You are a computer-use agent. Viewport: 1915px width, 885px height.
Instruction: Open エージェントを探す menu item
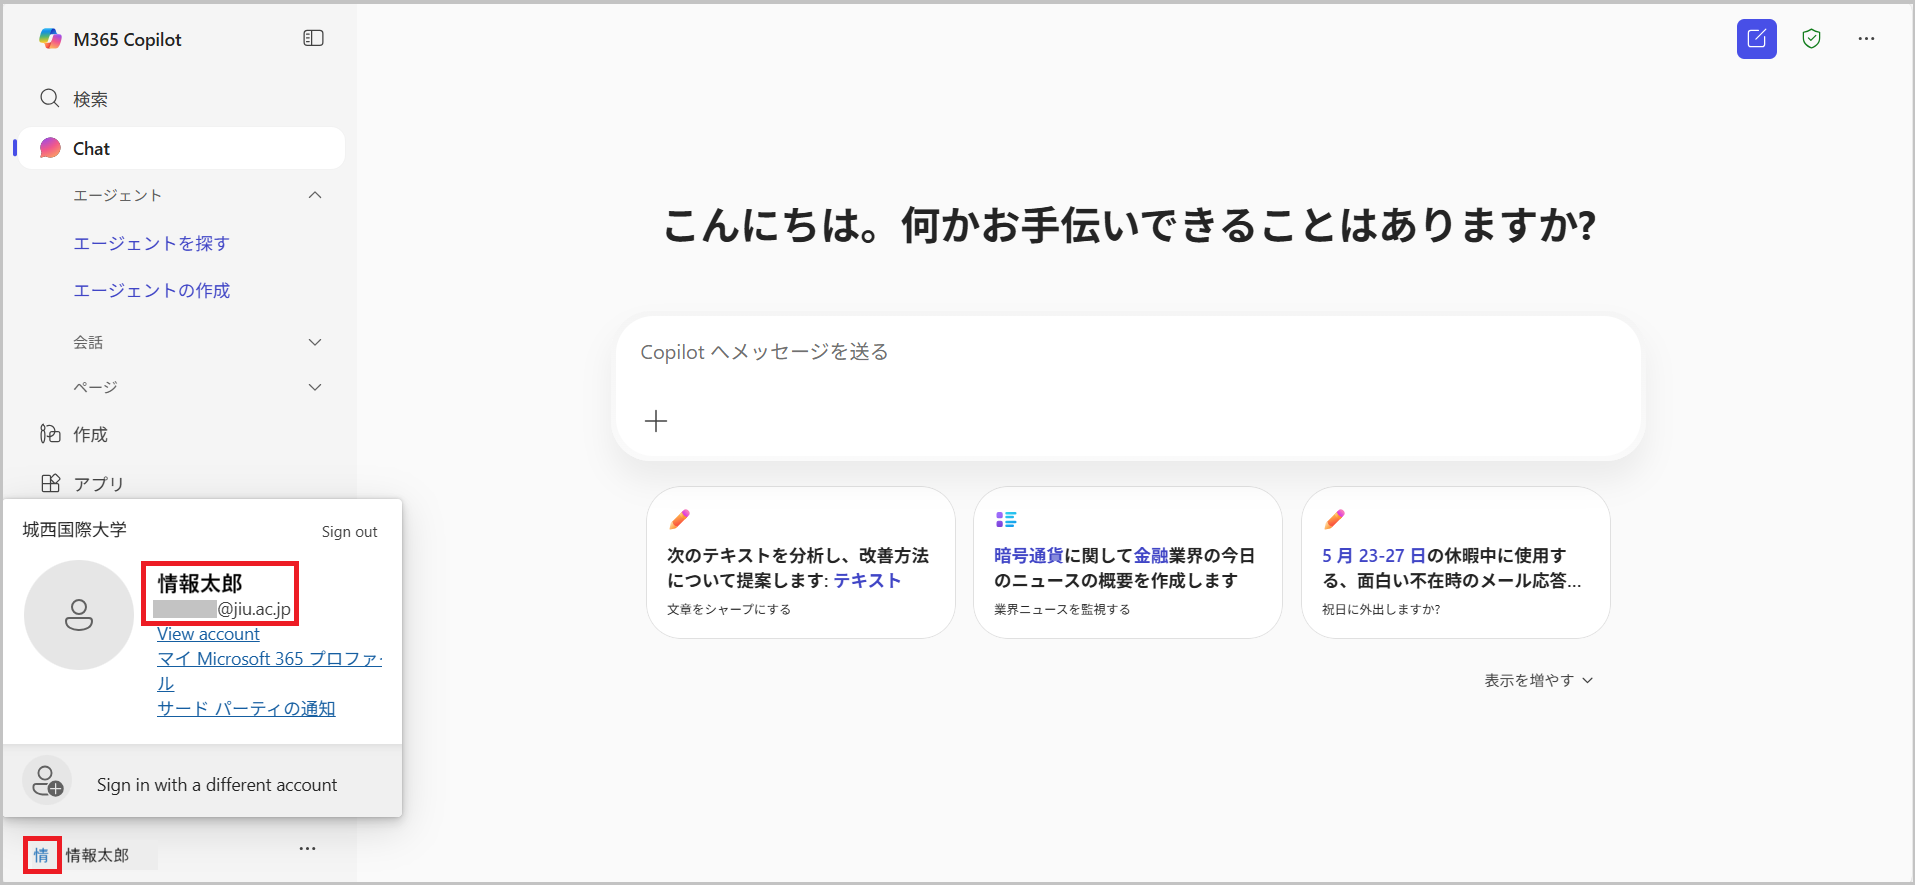151,243
